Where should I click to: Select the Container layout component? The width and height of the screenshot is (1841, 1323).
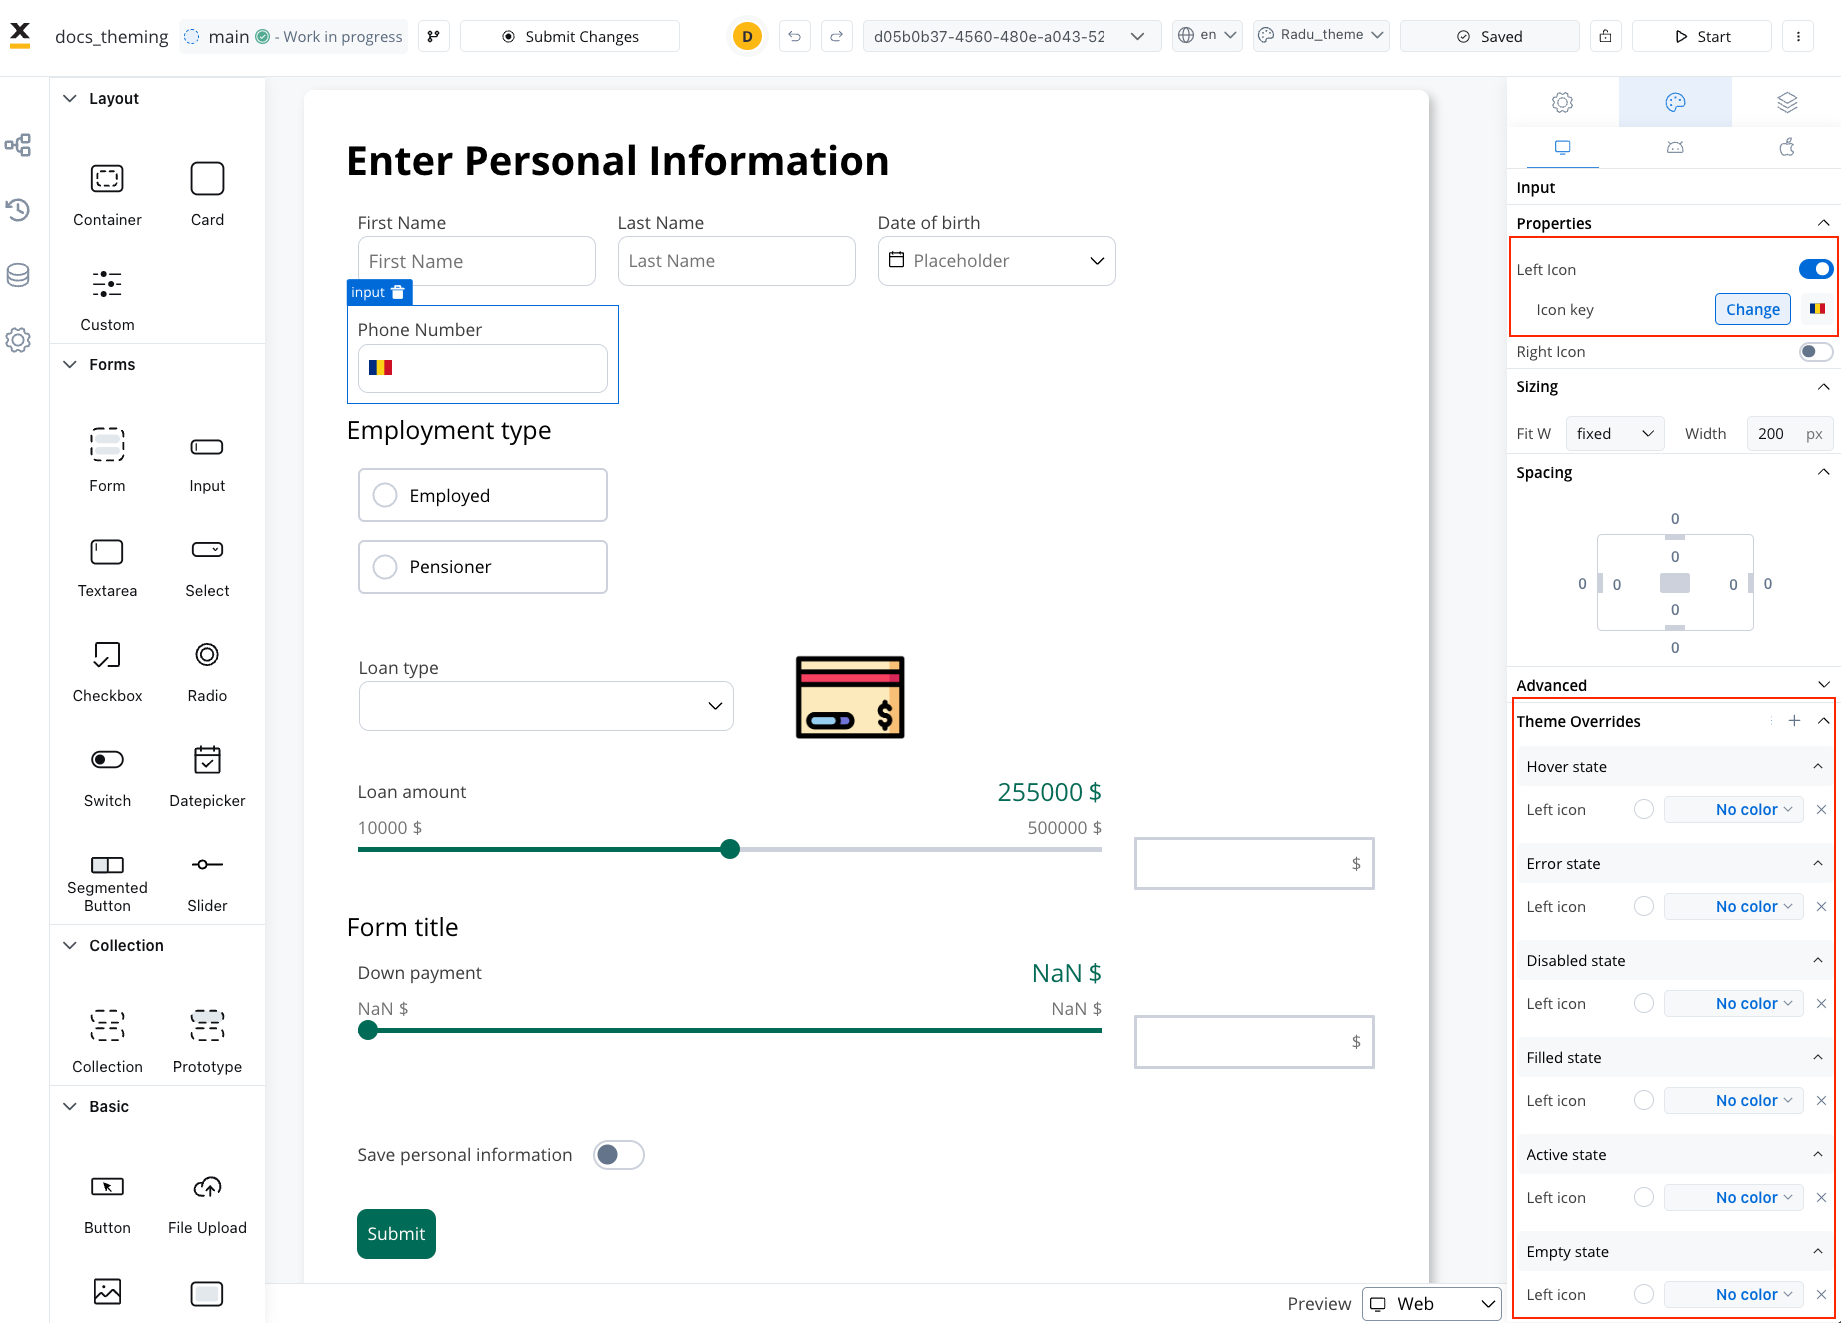click(107, 193)
